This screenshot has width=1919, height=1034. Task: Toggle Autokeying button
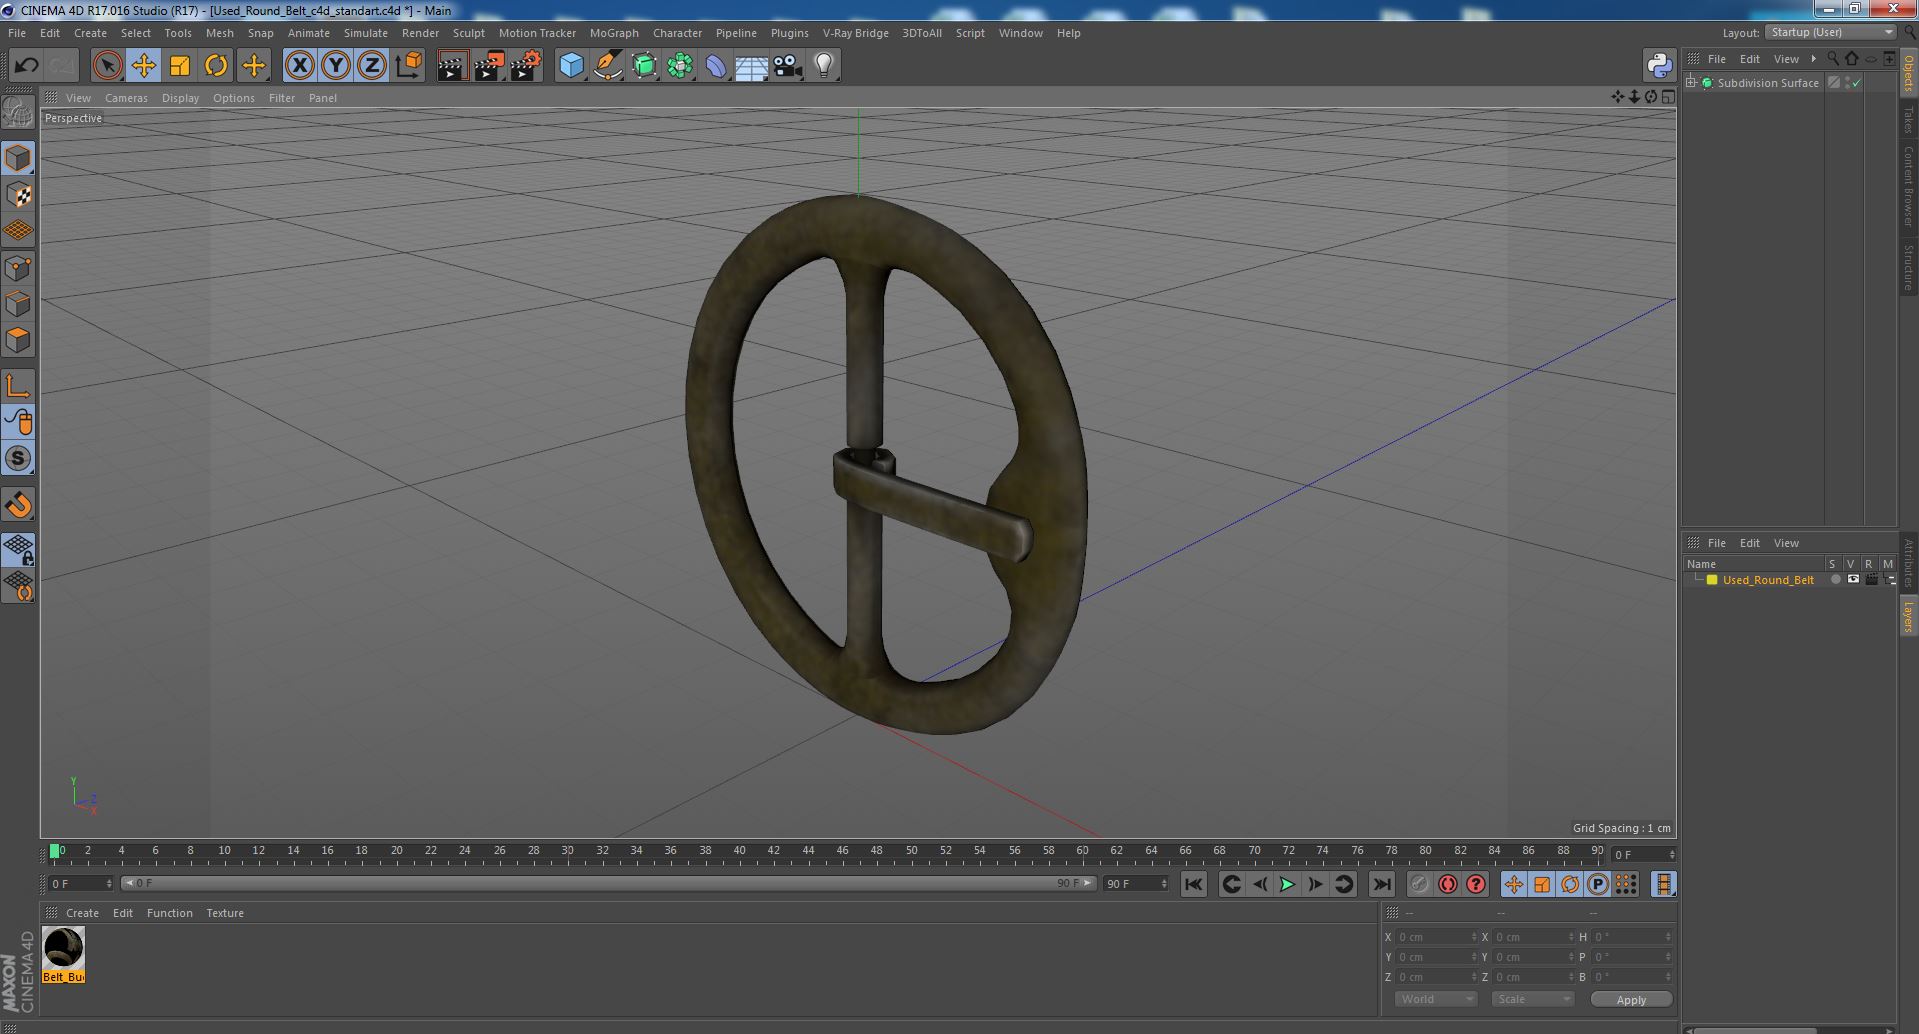[1447, 884]
